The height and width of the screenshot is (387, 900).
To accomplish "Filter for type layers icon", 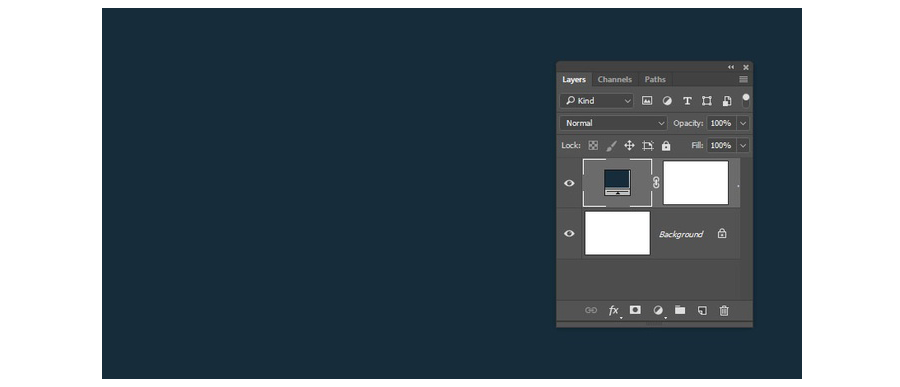I will coord(687,100).
